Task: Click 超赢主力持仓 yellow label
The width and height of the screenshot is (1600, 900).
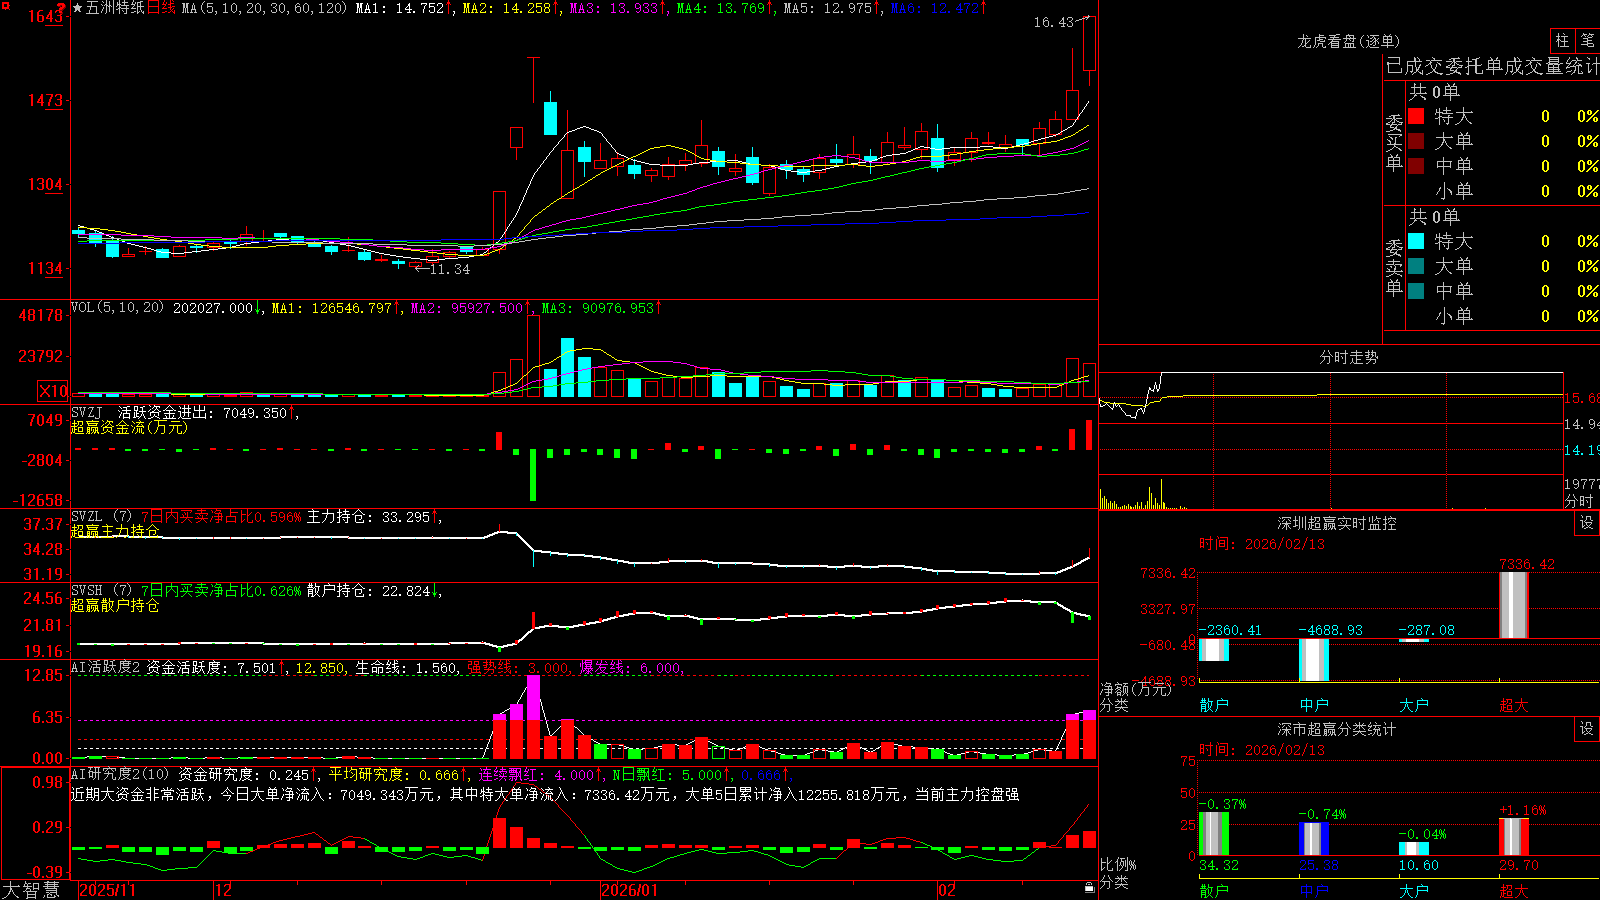Action: (115, 531)
